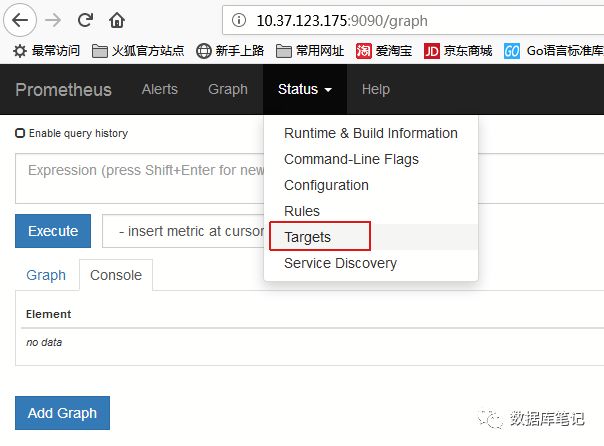The height and width of the screenshot is (446, 604).
Task: Reload the page with refresh icon
Action: pyautogui.click(x=85, y=19)
